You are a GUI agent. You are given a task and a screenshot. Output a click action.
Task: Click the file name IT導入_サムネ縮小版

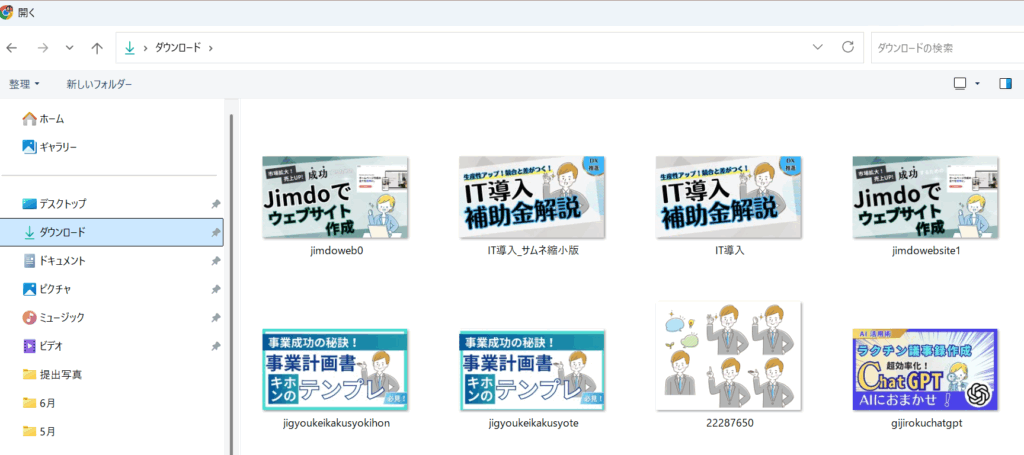coord(533,251)
